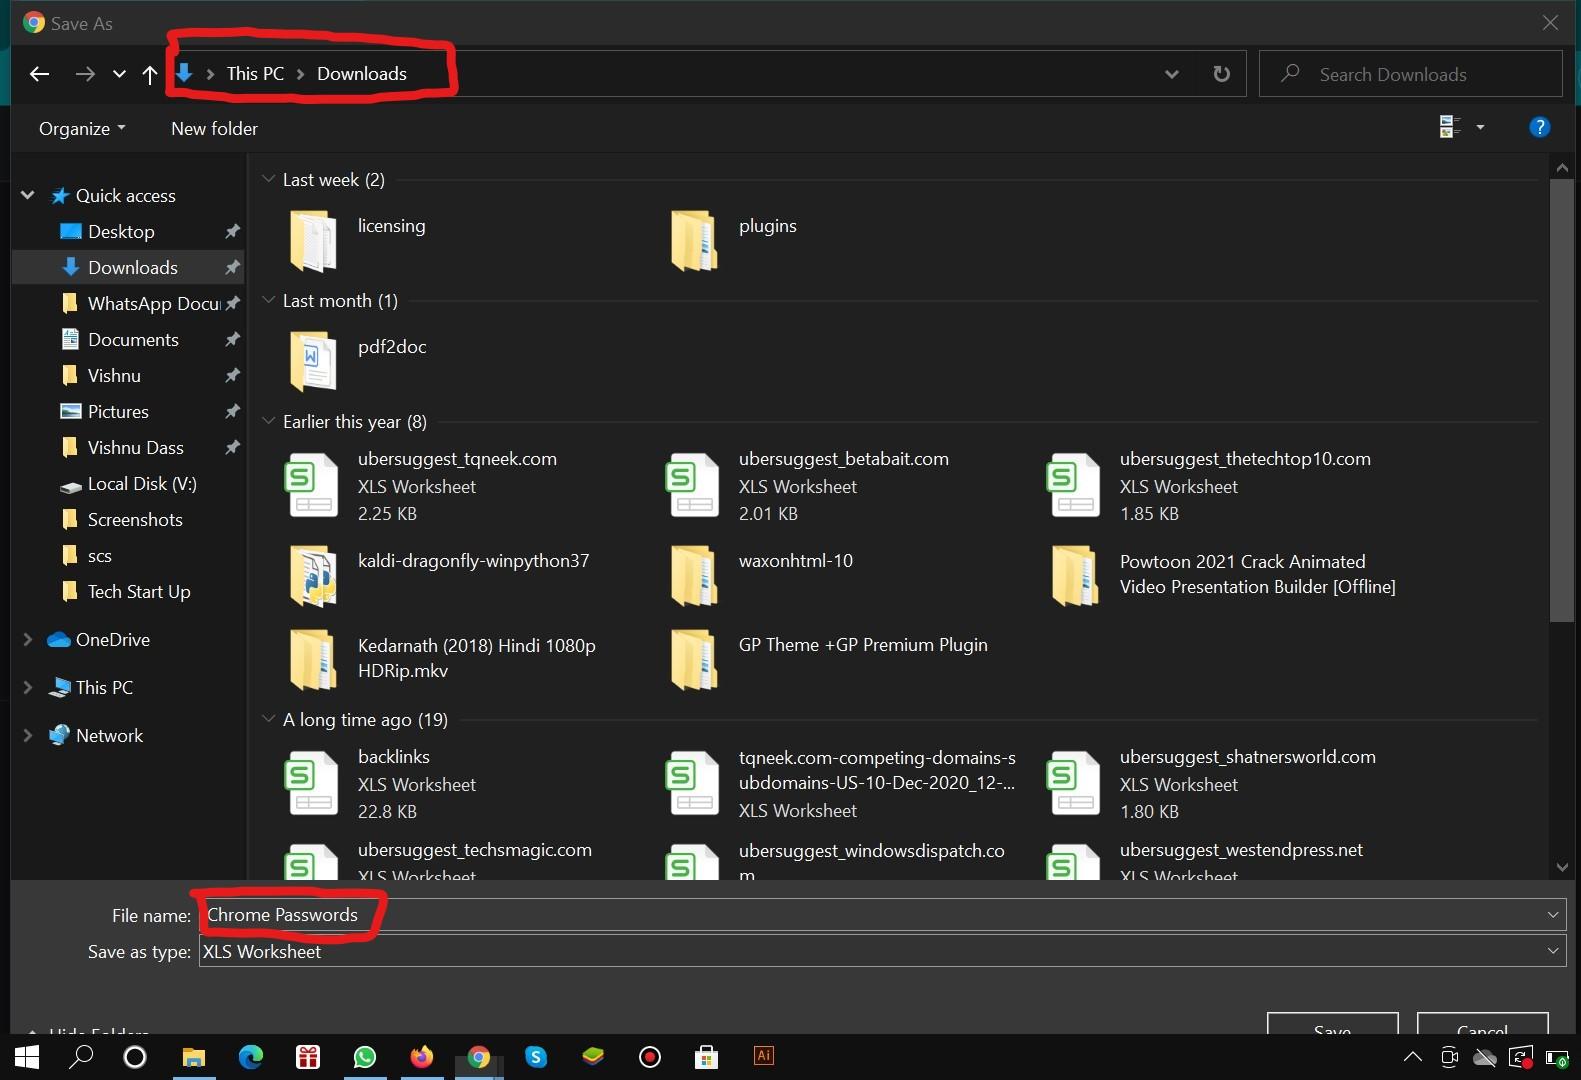Select the pdf2doc folder icon
Image resolution: width=1581 pixels, height=1080 pixels.
tap(313, 362)
